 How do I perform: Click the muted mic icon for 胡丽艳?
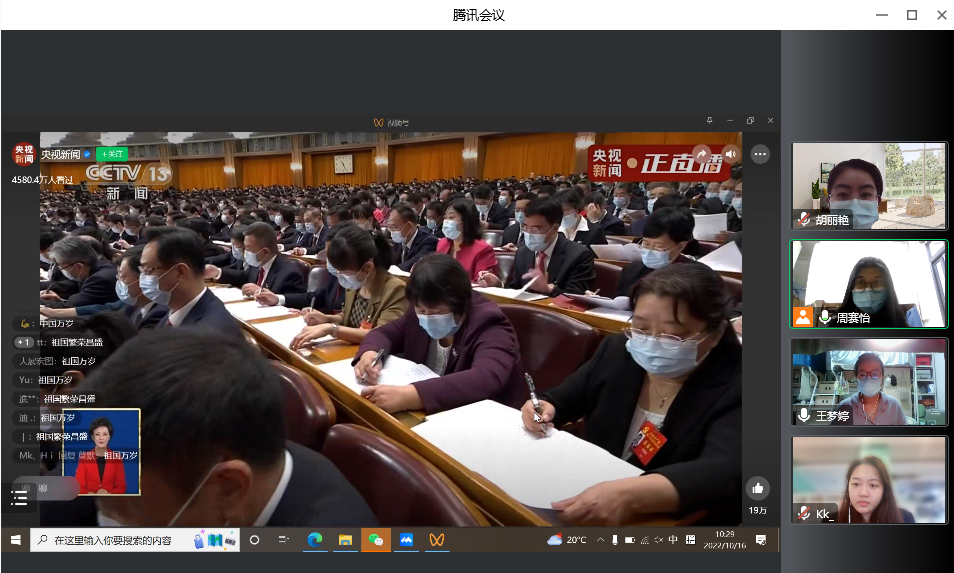(803, 219)
